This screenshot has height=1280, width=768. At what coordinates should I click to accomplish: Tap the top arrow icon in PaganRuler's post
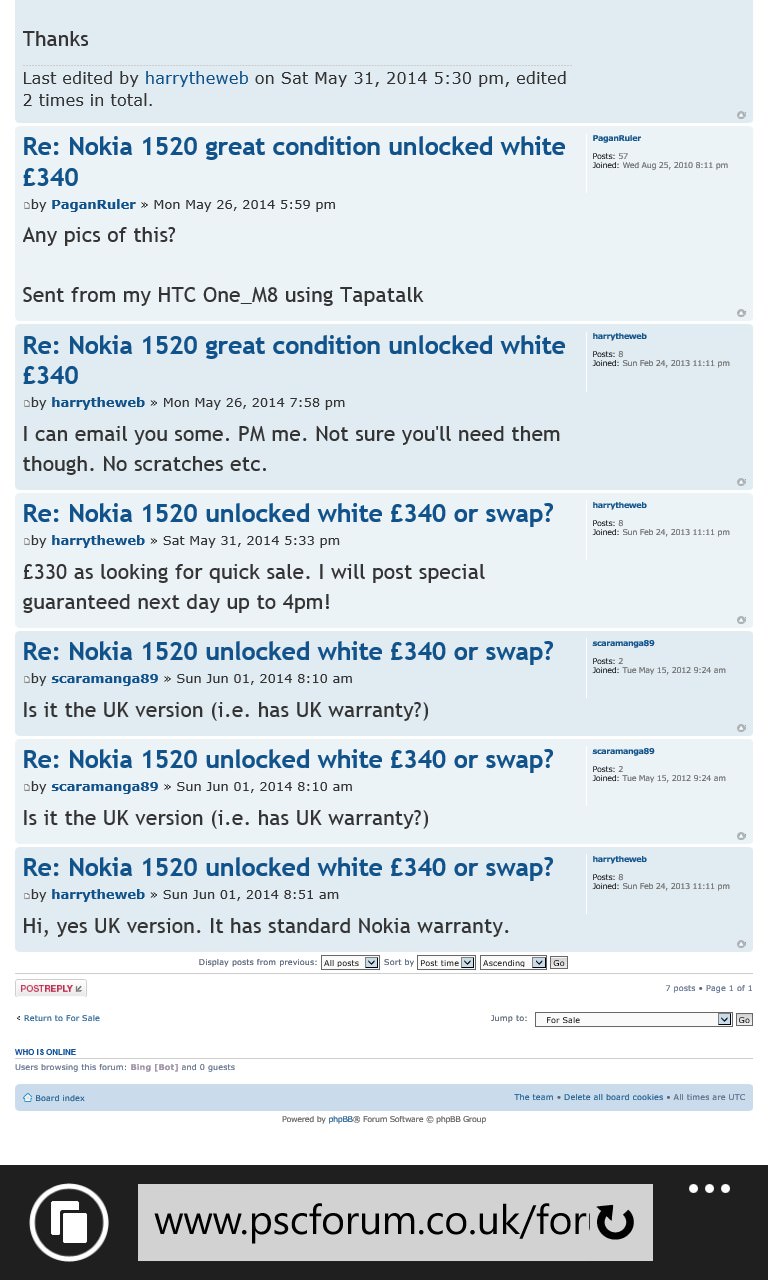pos(741,313)
